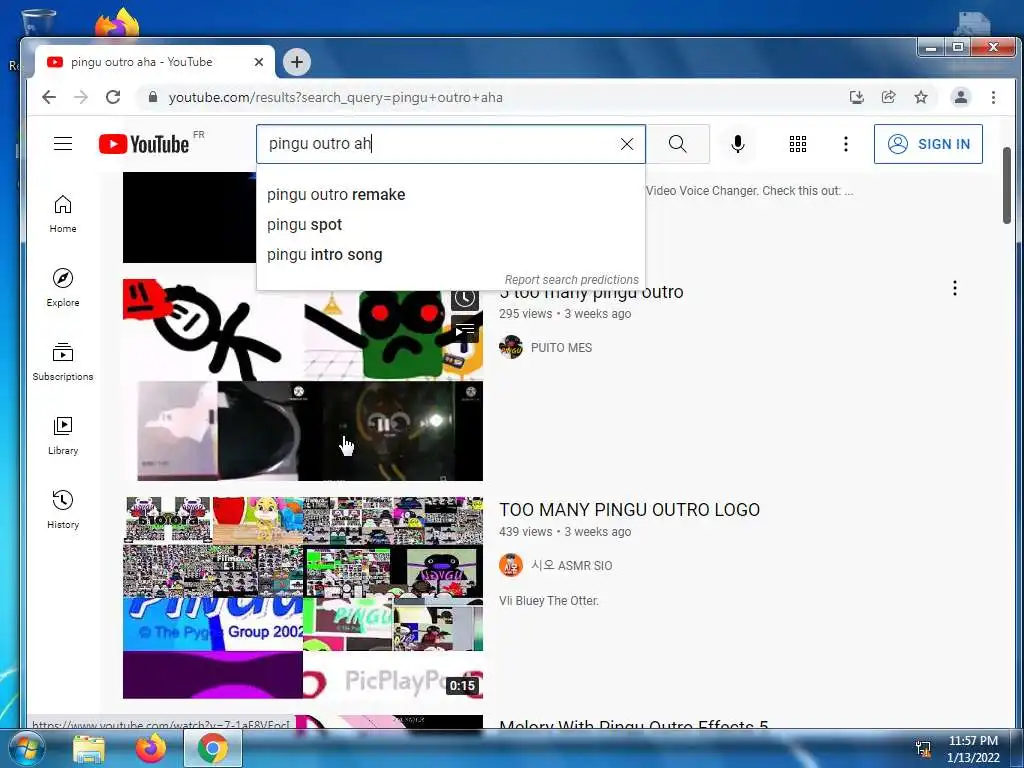Go forward in Chrome
This screenshot has height=768, width=1024.
pyautogui.click(x=81, y=97)
